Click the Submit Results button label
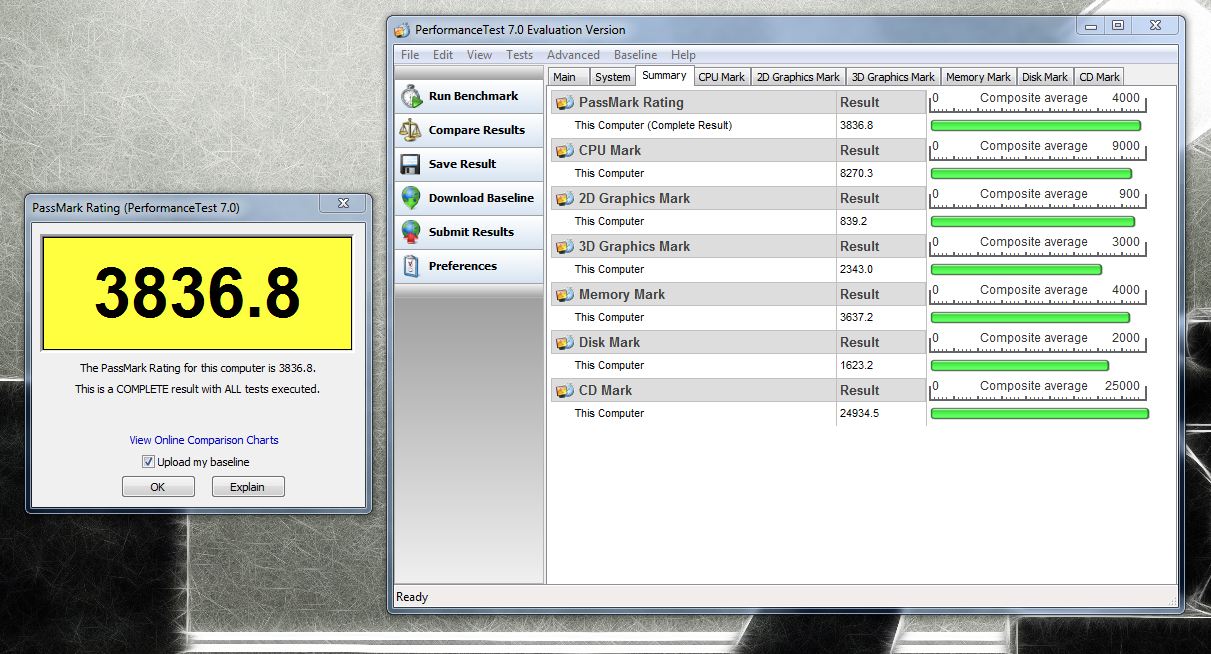Viewport: 1211px width, 654px height. pyautogui.click(x=471, y=232)
